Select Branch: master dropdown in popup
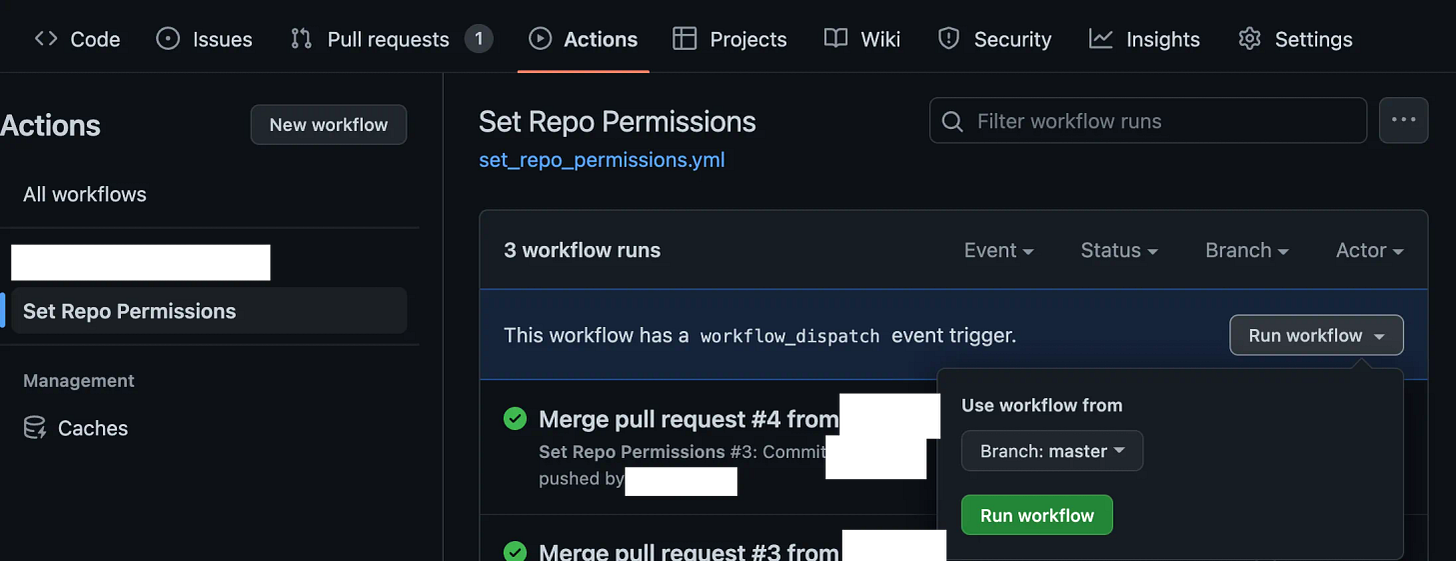Viewport: 1456px width, 561px height. [x=1052, y=451]
